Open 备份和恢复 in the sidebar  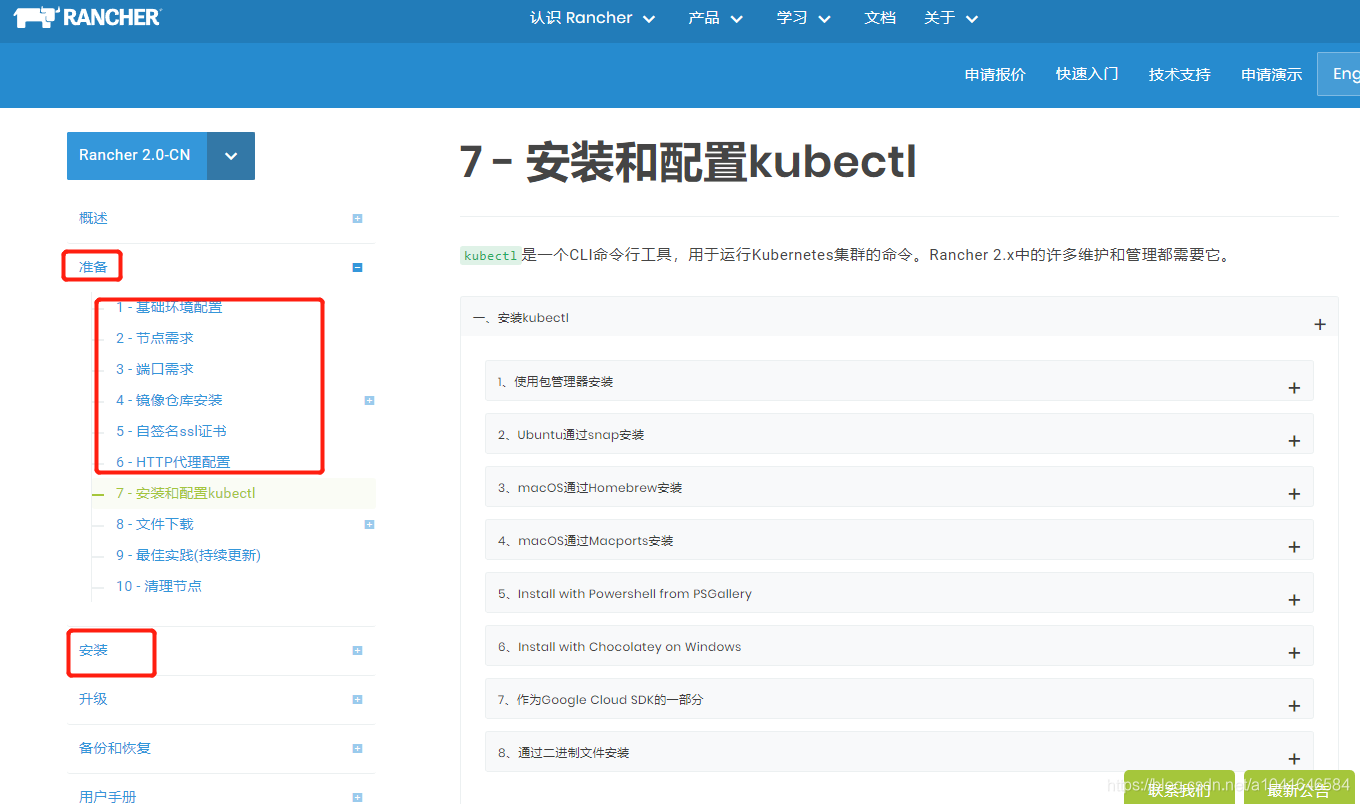click(x=115, y=748)
